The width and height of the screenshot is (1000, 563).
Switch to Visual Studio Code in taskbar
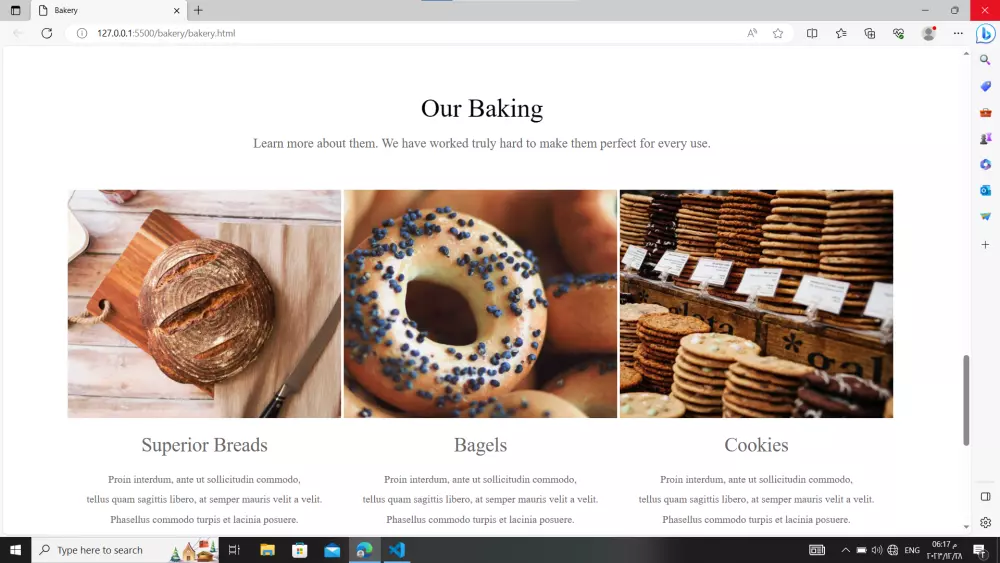[x=397, y=550]
